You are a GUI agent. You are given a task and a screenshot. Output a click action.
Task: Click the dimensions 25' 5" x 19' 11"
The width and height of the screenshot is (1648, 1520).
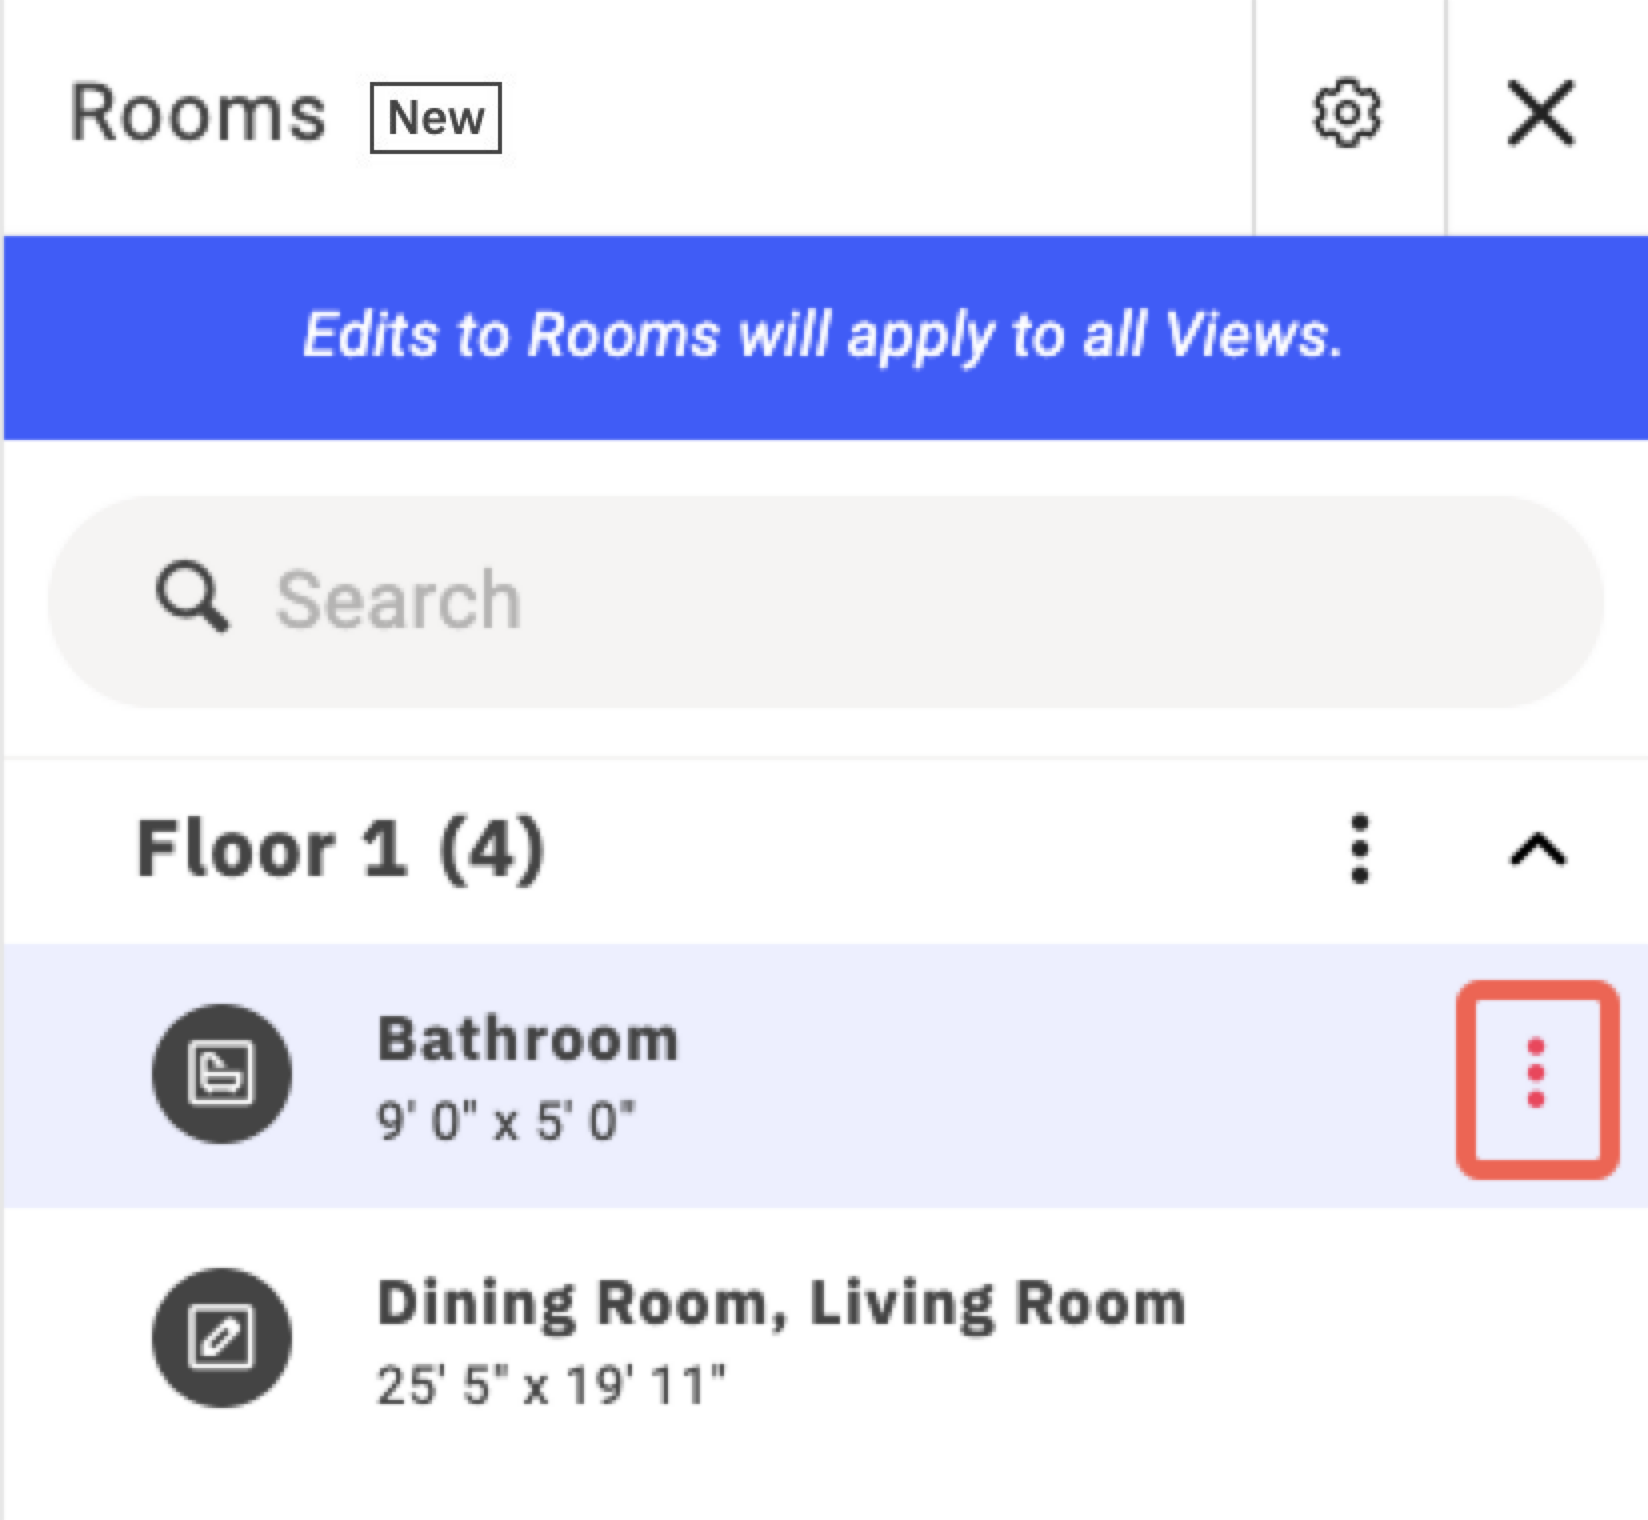click(x=551, y=1385)
